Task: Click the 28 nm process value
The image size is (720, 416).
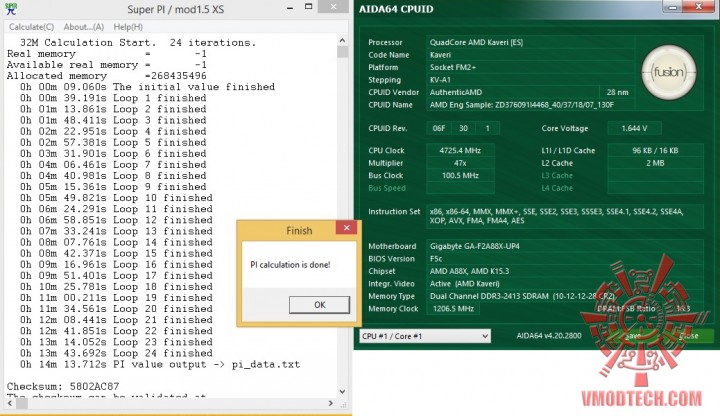Action: click(617, 92)
